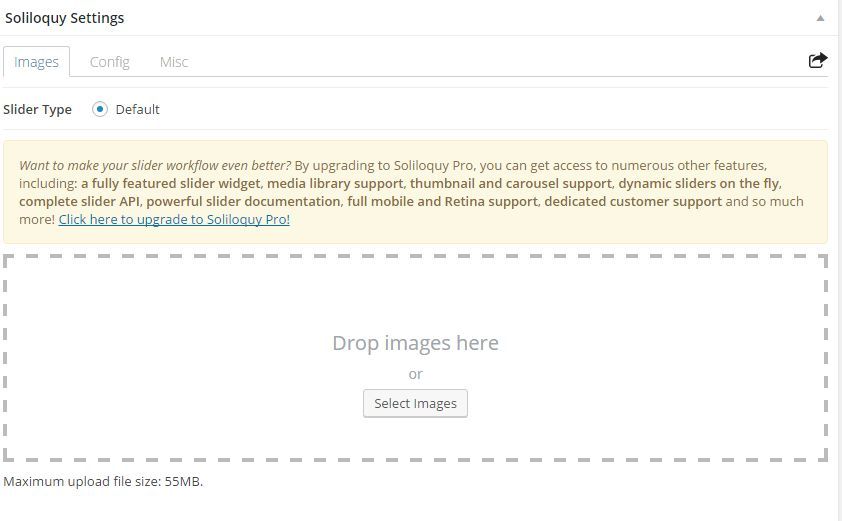842x521 pixels.
Task: Follow the upgrade to Soliloquy Pro link
Action: [x=174, y=219]
